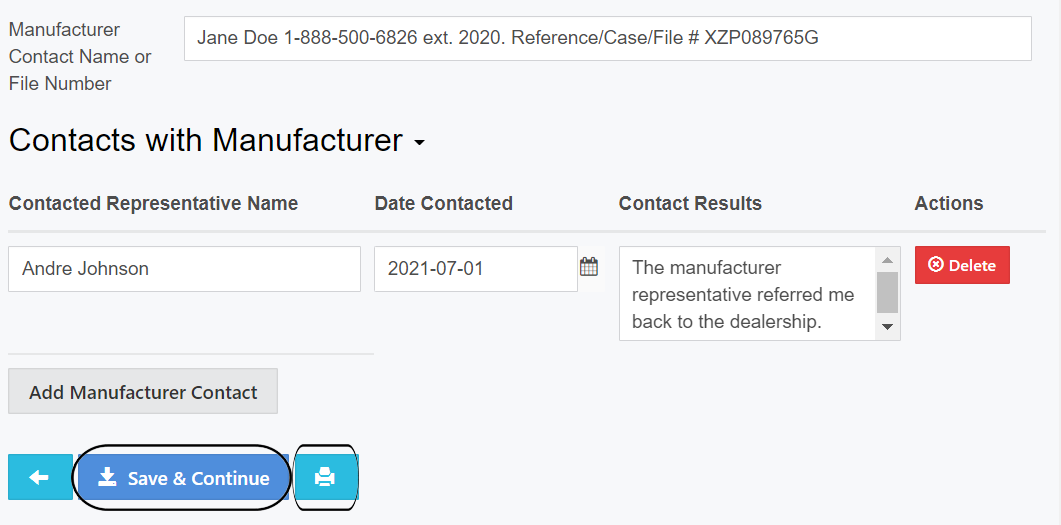This screenshot has height=525, width=1061.
Task: Click the Contacted Representative Name column header
Action: pos(154,203)
